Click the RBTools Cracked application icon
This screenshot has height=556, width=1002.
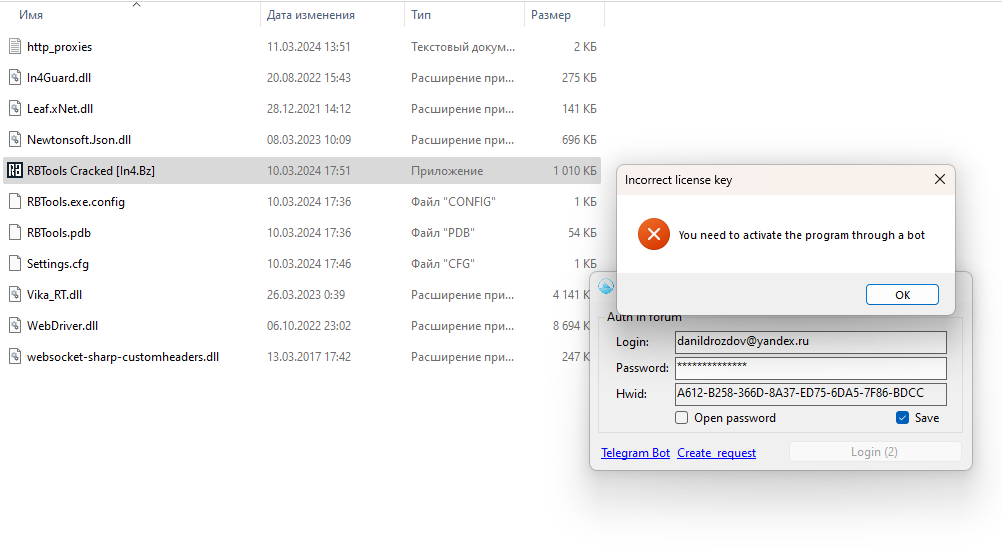coord(15,171)
